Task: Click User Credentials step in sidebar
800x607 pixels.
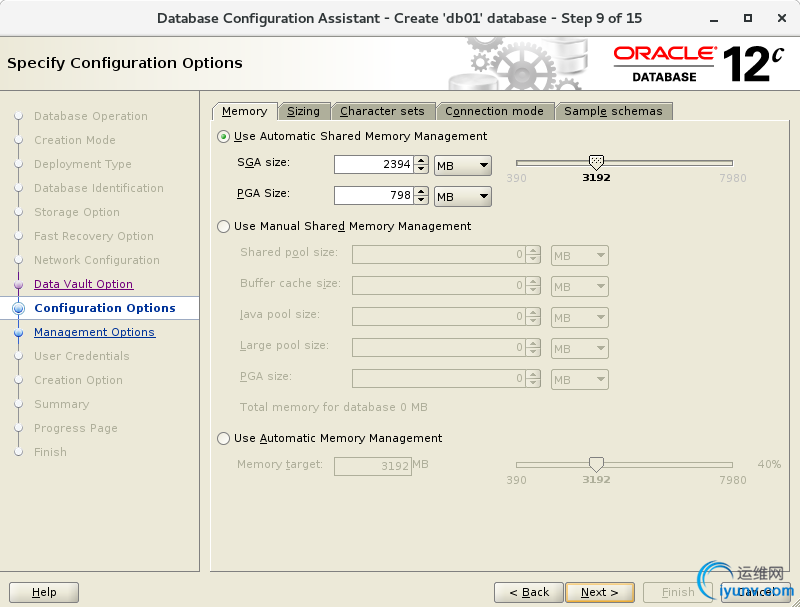Action: click(x=82, y=356)
